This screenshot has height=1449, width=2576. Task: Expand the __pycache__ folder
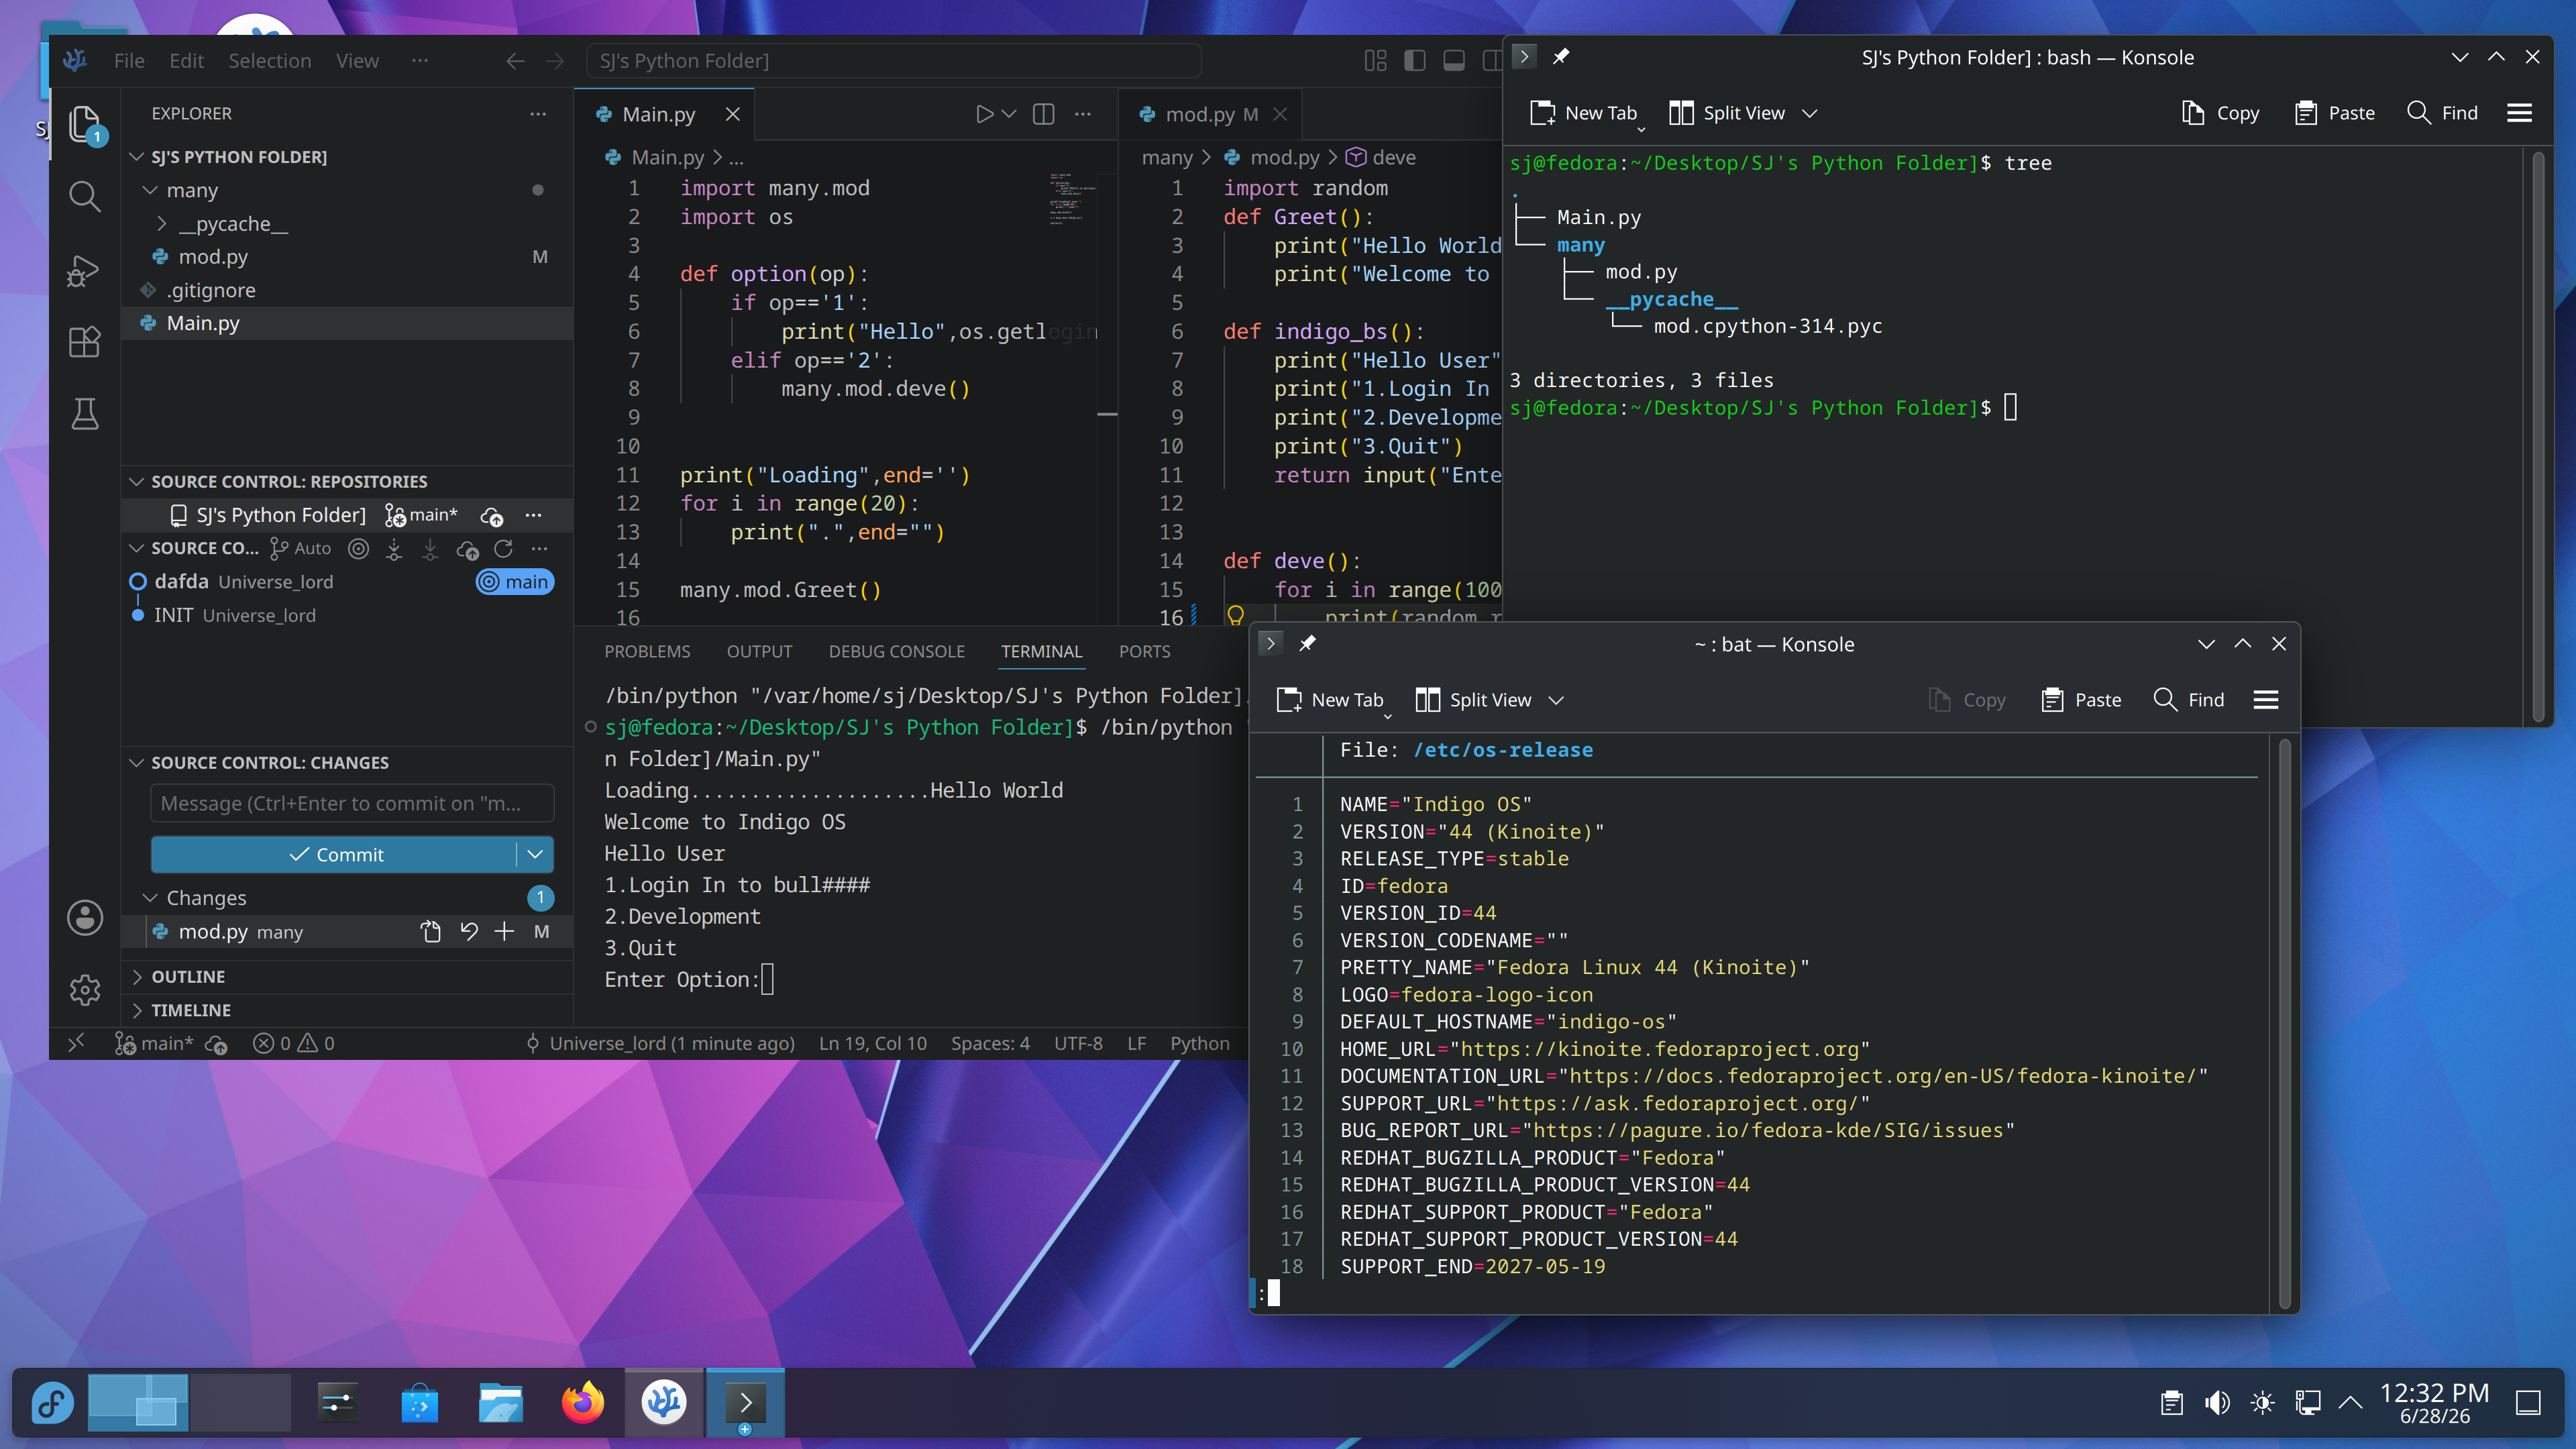coord(162,224)
